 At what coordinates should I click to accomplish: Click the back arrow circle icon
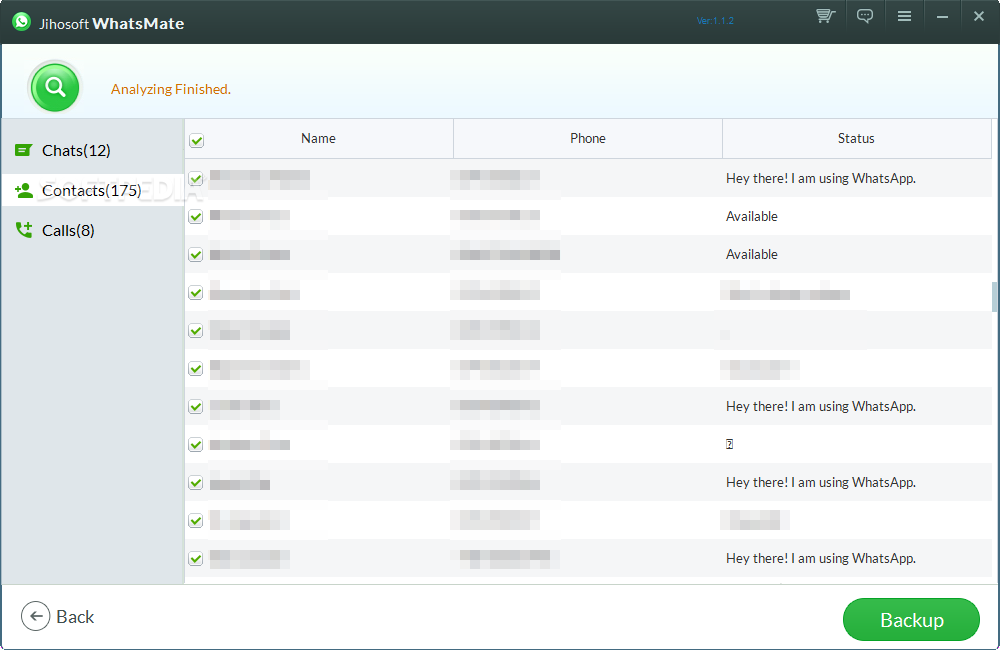coord(36,616)
